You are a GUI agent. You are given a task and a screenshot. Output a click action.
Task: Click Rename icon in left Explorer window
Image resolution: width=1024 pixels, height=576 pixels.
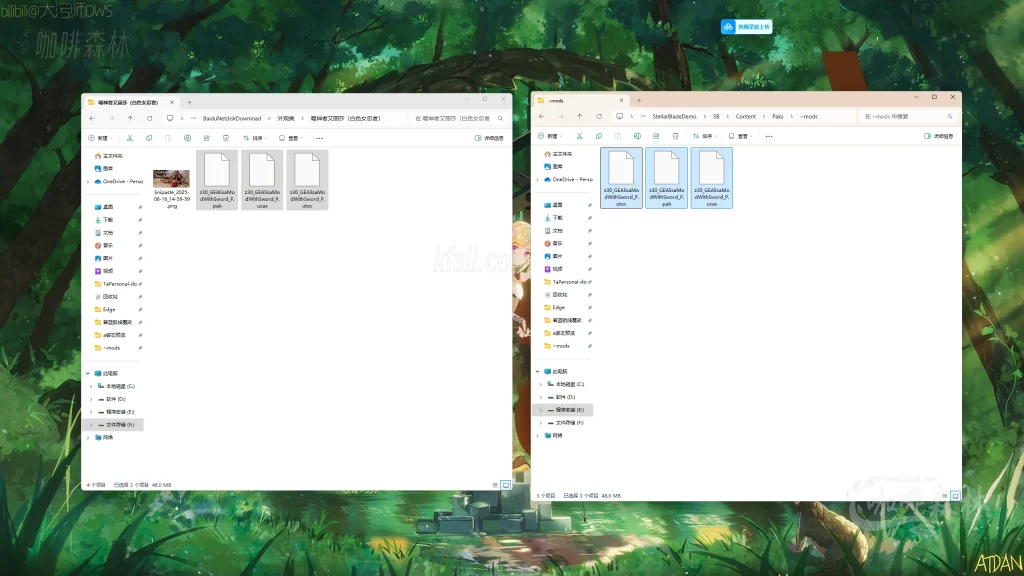[x=187, y=138]
